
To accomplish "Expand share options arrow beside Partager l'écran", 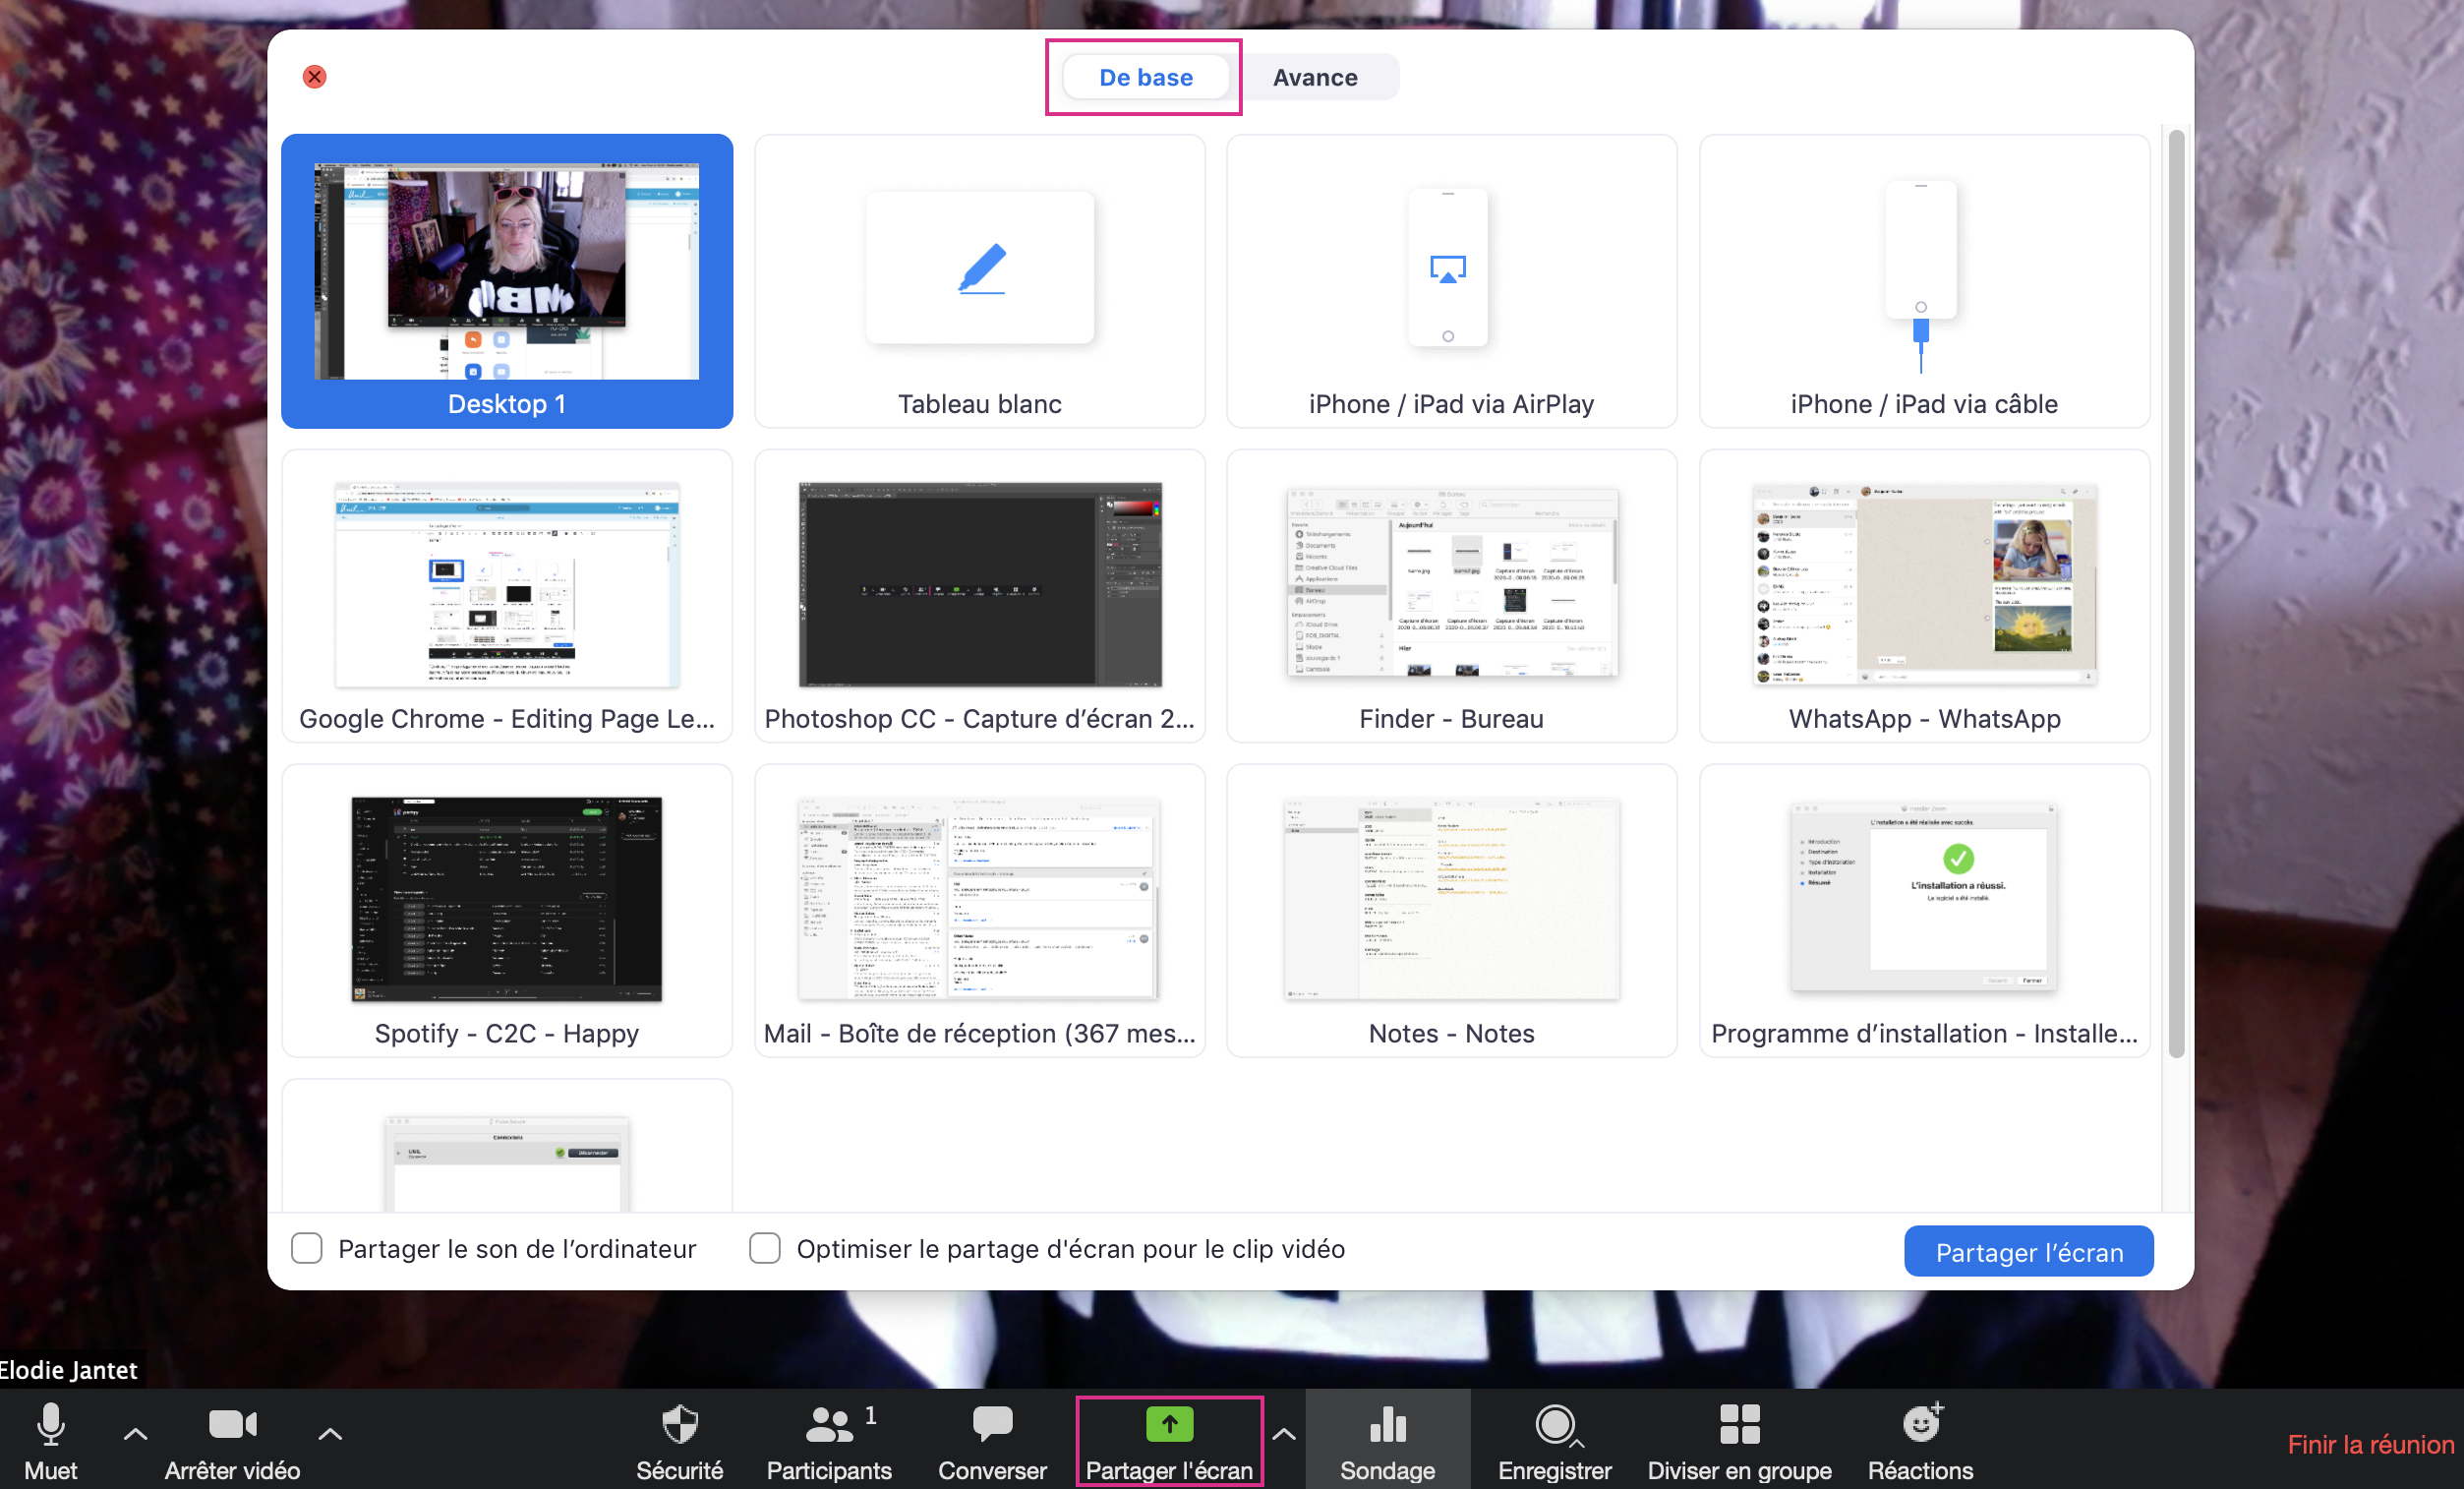I will point(1284,1434).
